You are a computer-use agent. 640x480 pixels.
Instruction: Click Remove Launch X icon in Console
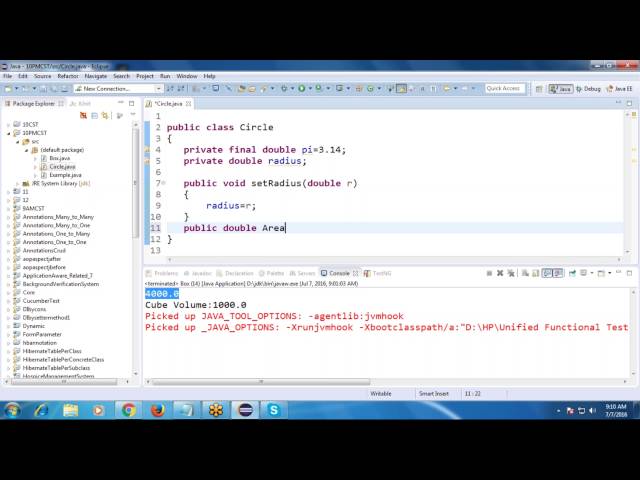500,273
